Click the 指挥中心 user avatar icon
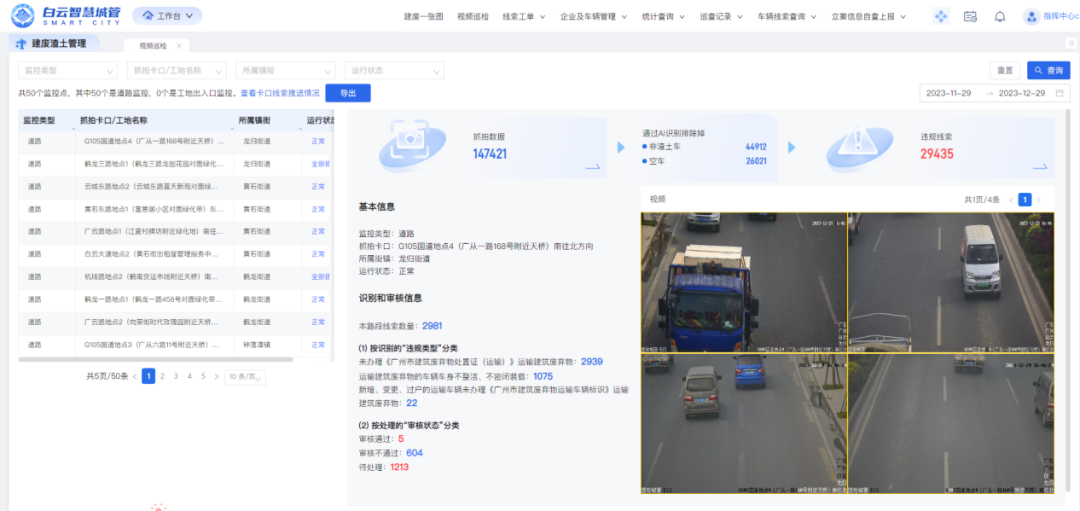Viewport: 1080px width, 511px height. [x=1031, y=16]
